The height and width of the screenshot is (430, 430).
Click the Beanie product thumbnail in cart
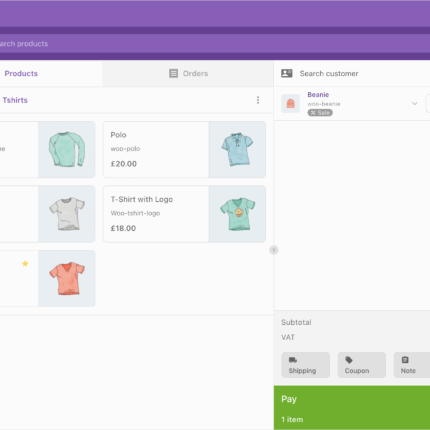(290, 103)
